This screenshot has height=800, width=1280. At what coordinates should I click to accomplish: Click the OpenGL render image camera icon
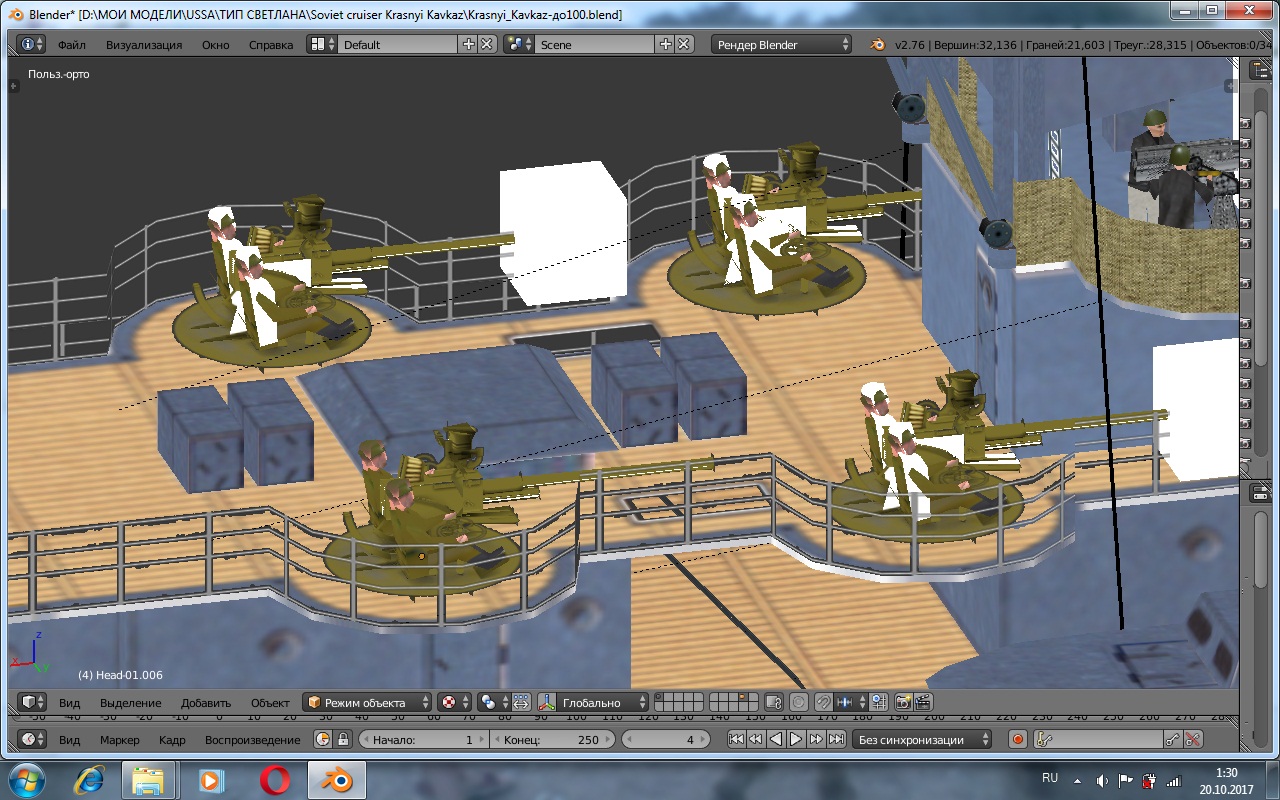[902, 702]
